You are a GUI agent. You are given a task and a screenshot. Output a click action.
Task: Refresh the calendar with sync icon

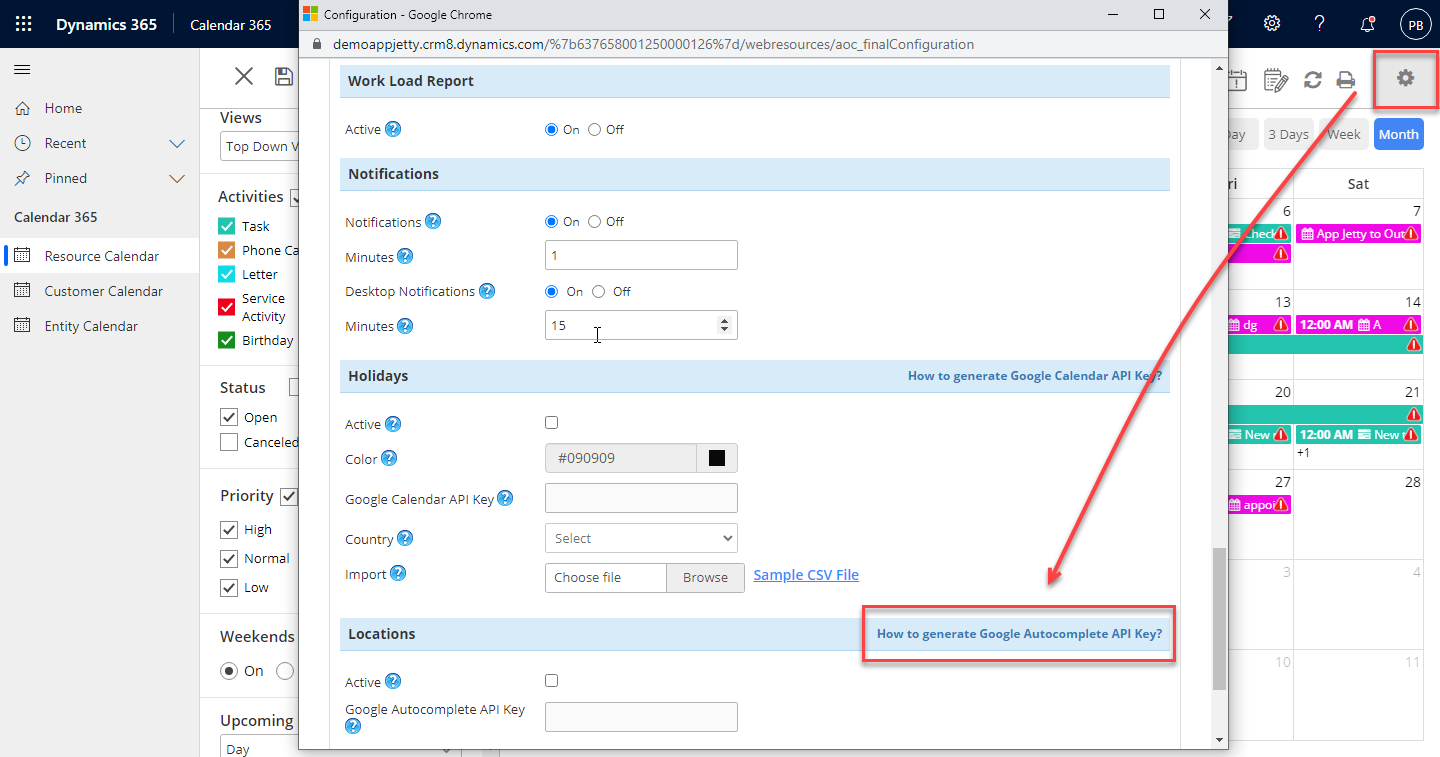coord(1313,81)
